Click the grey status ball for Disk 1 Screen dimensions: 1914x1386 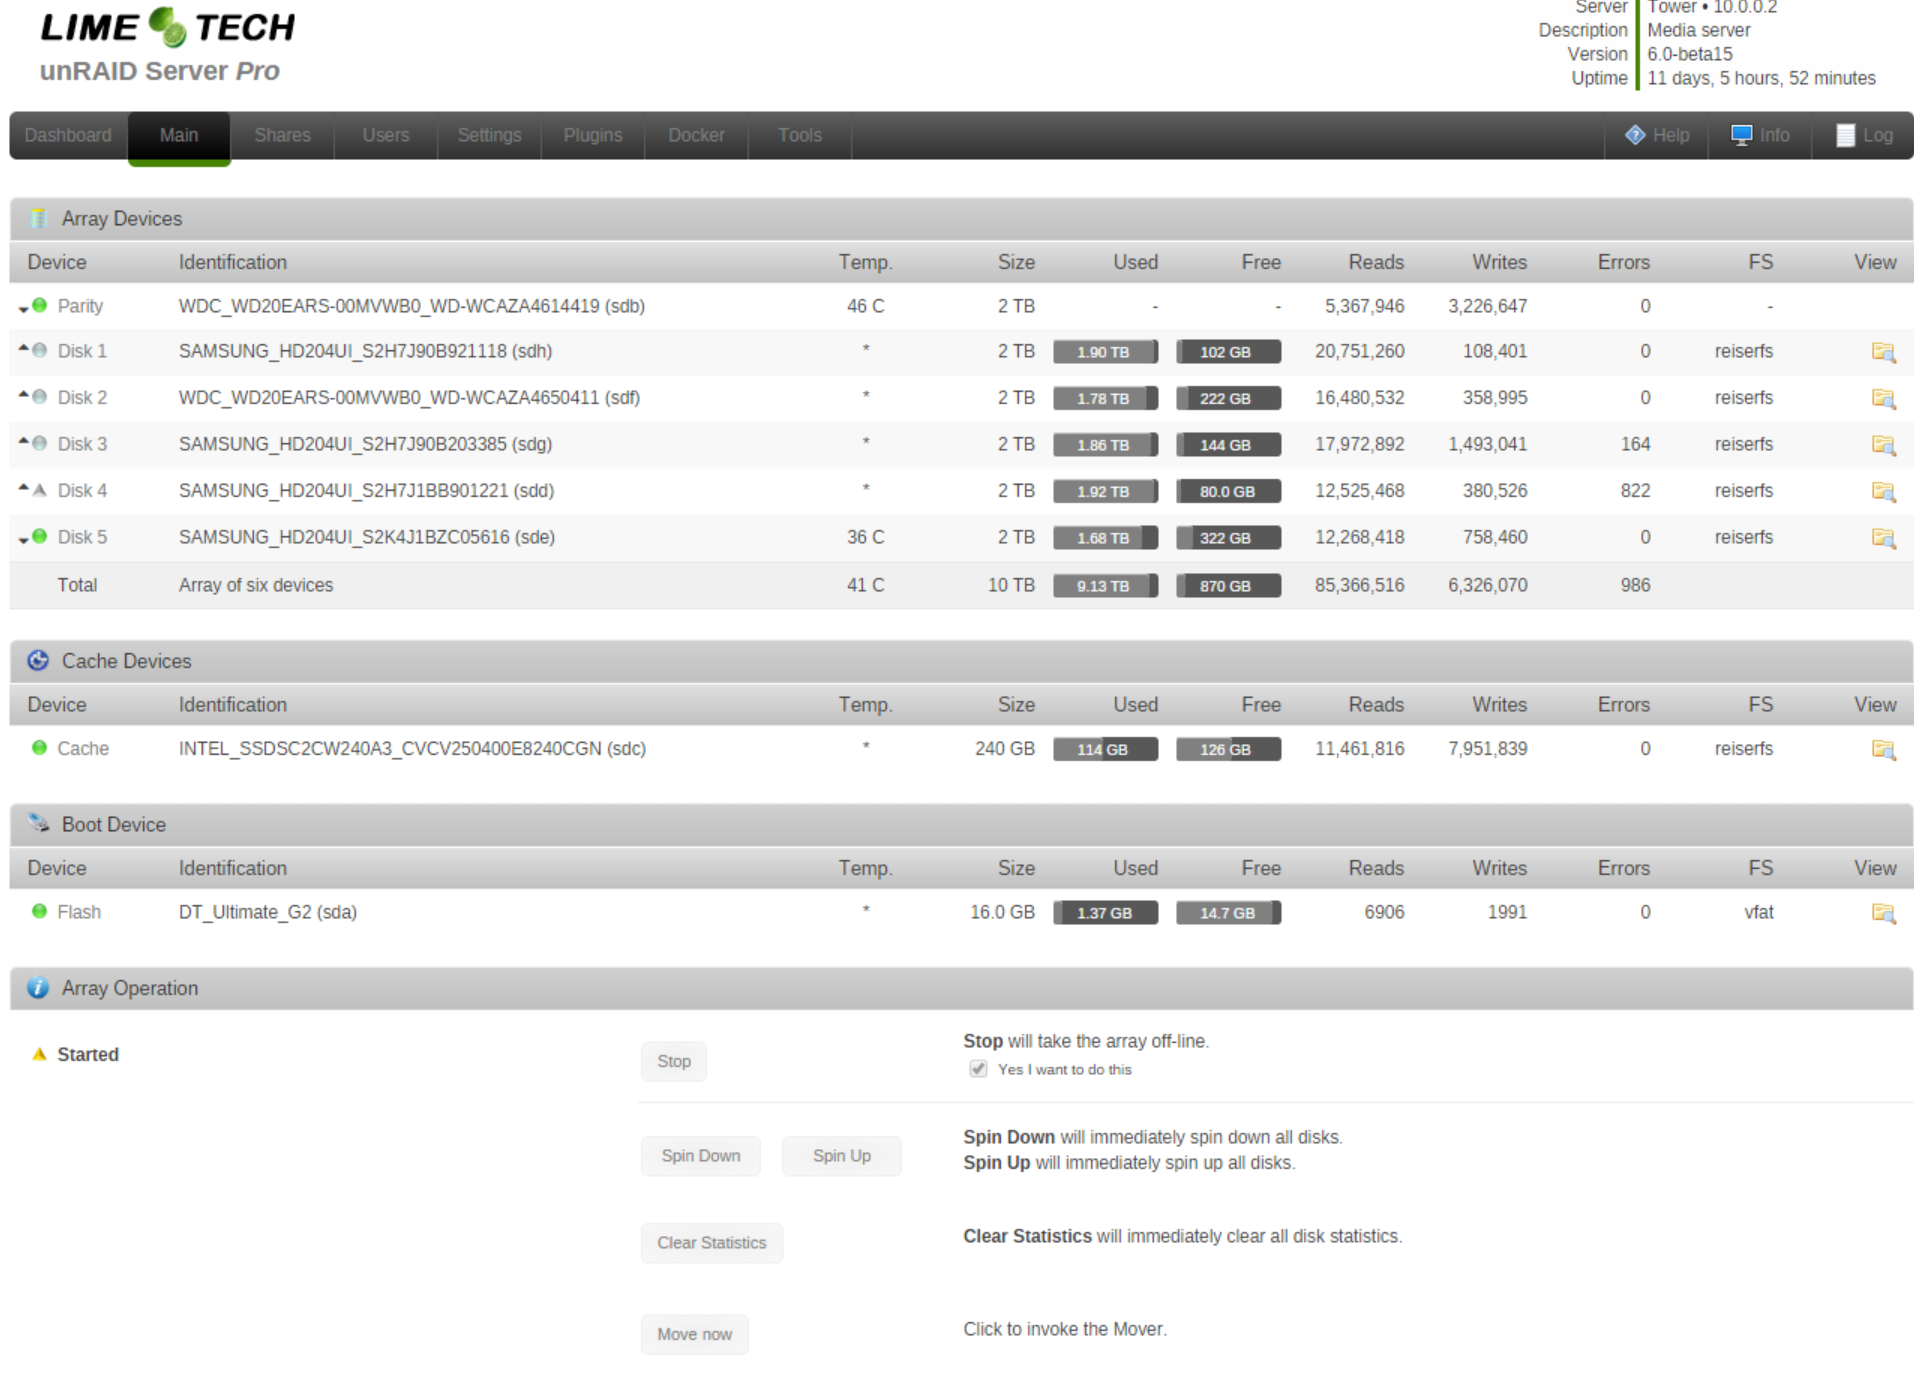[39, 350]
